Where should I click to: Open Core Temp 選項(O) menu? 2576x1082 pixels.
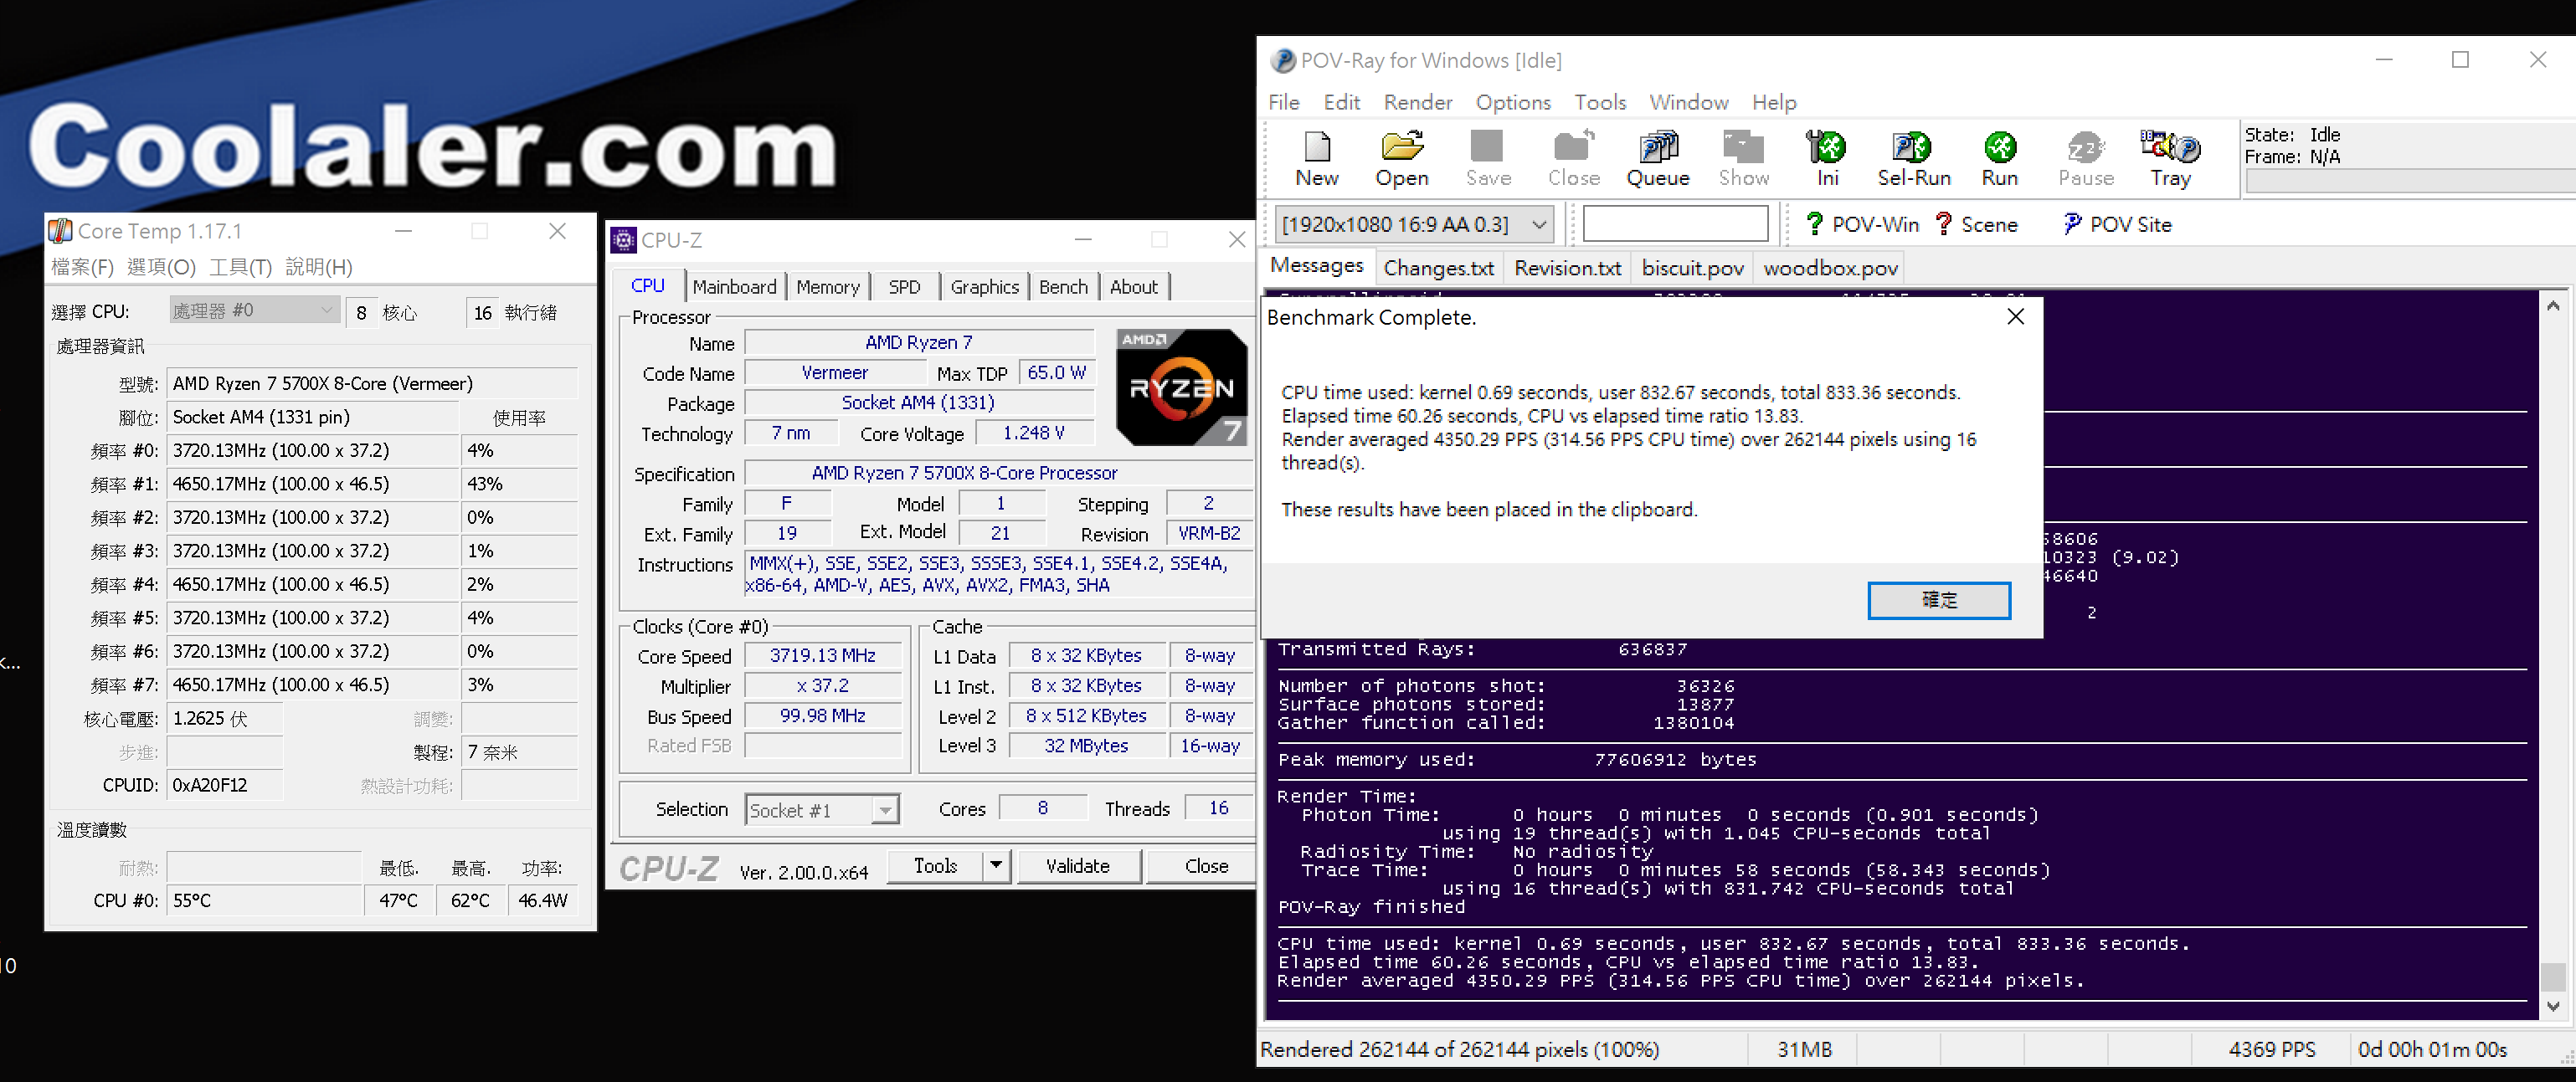click(161, 267)
